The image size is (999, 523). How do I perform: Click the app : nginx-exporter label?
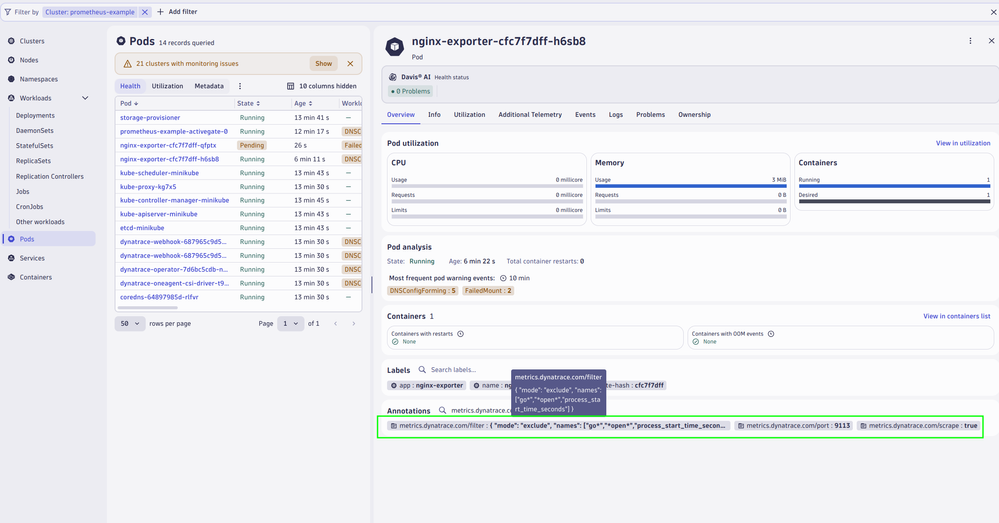click(427, 385)
